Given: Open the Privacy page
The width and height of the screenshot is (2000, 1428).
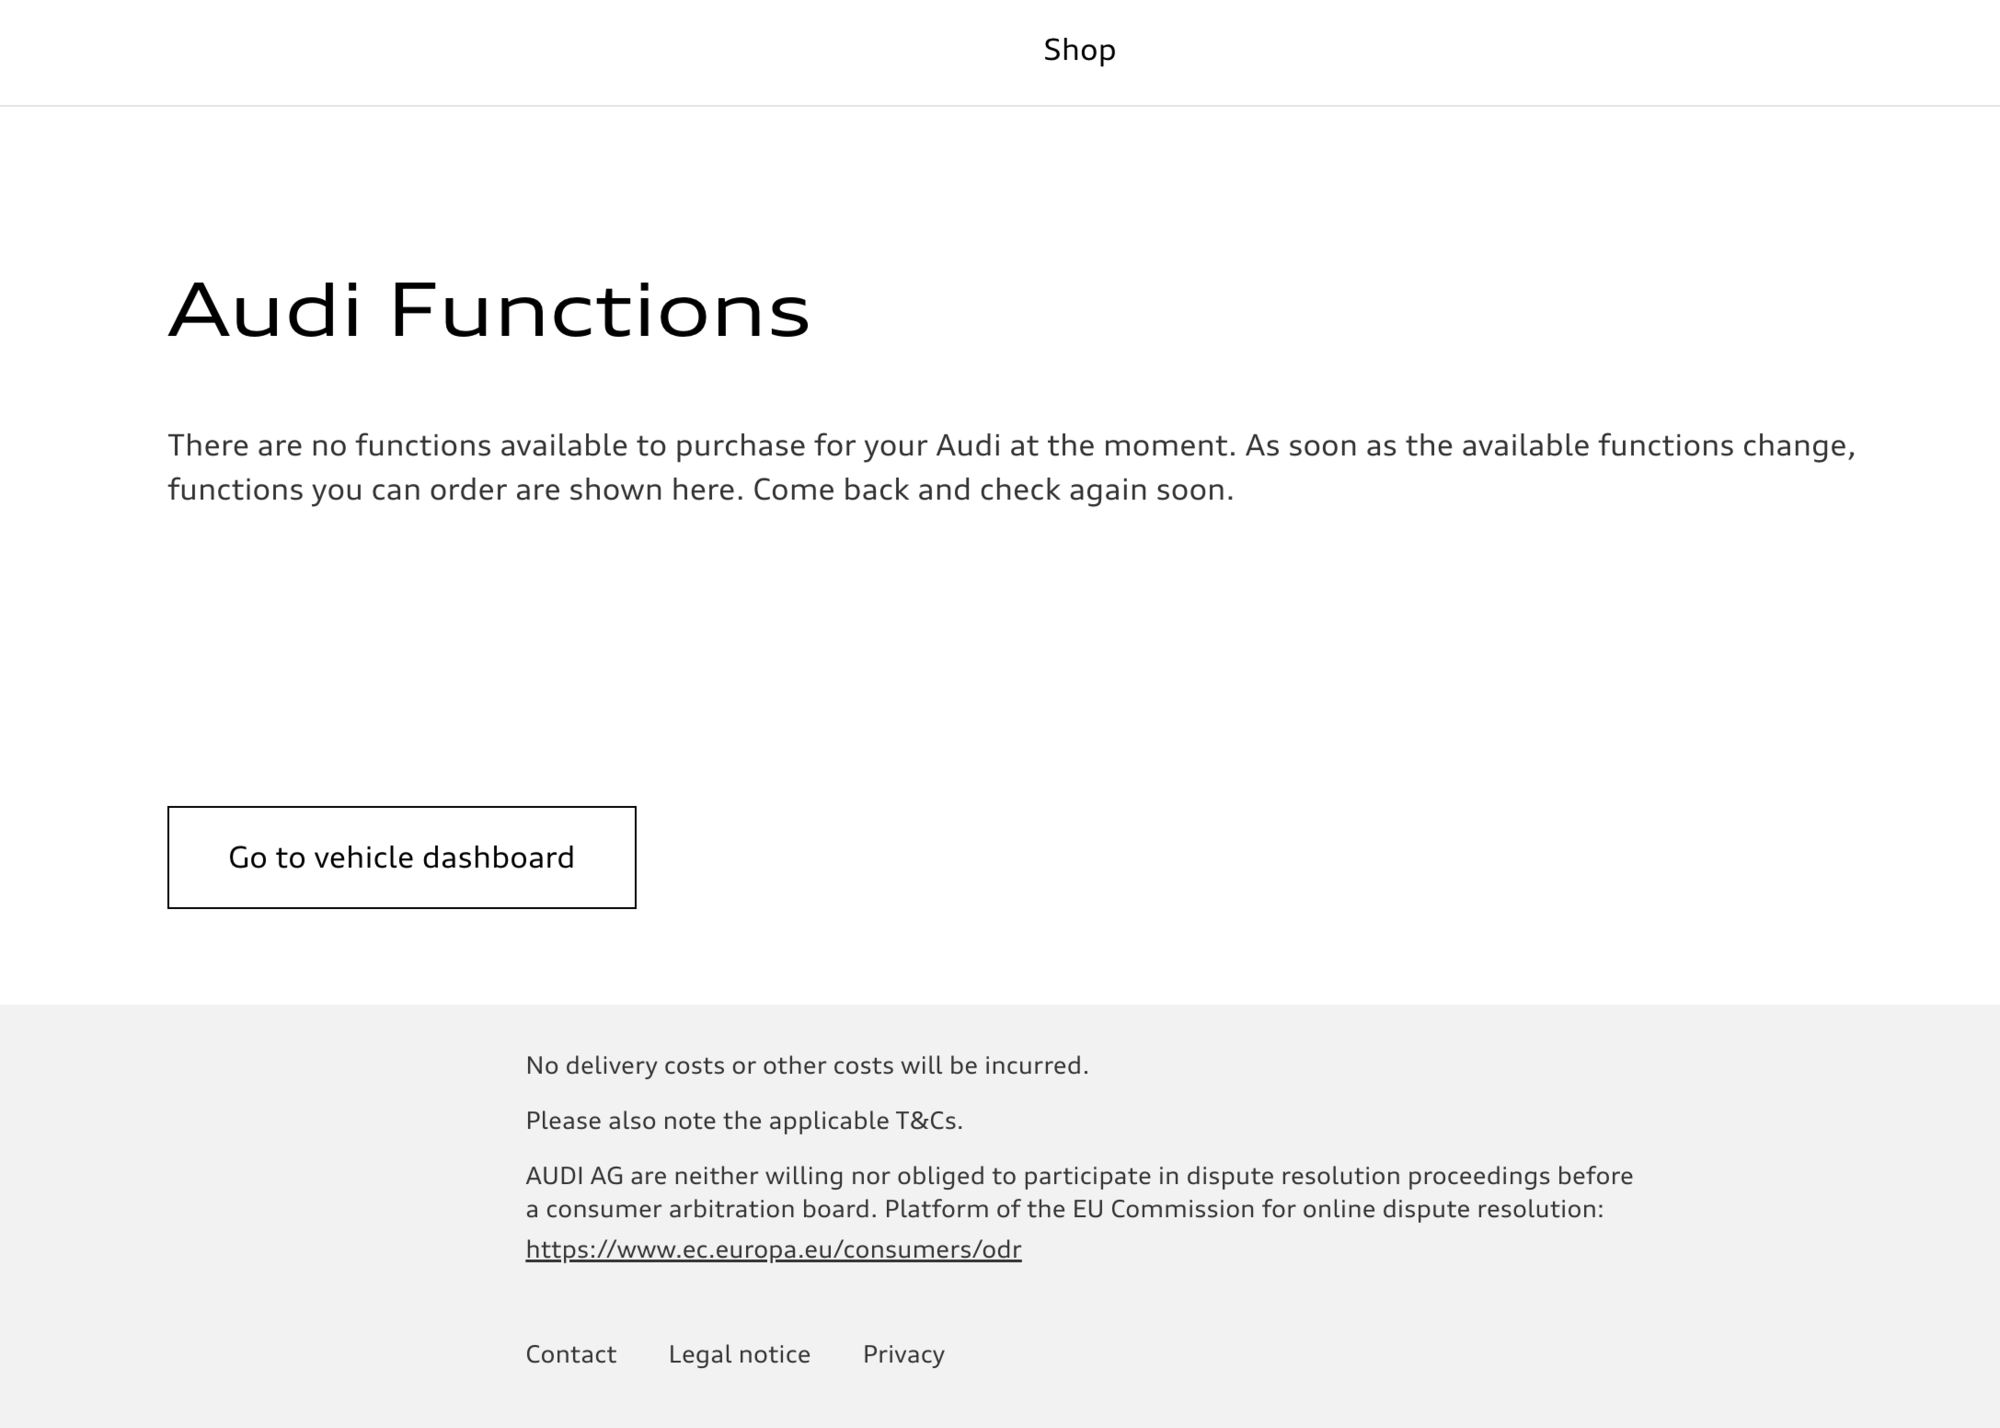Looking at the screenshot, I should click(x=903, y=1353).
